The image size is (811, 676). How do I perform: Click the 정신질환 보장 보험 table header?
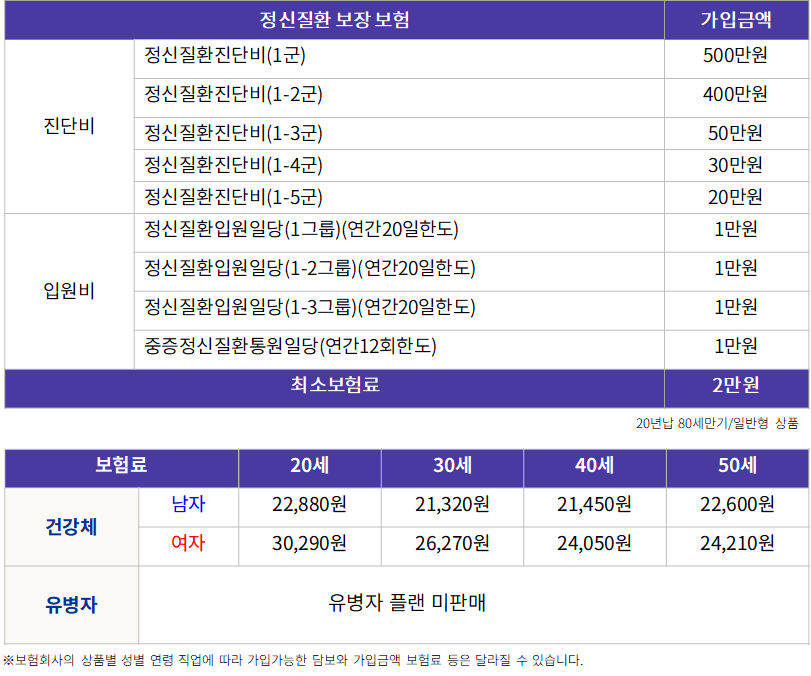click(x=334, y=20)
